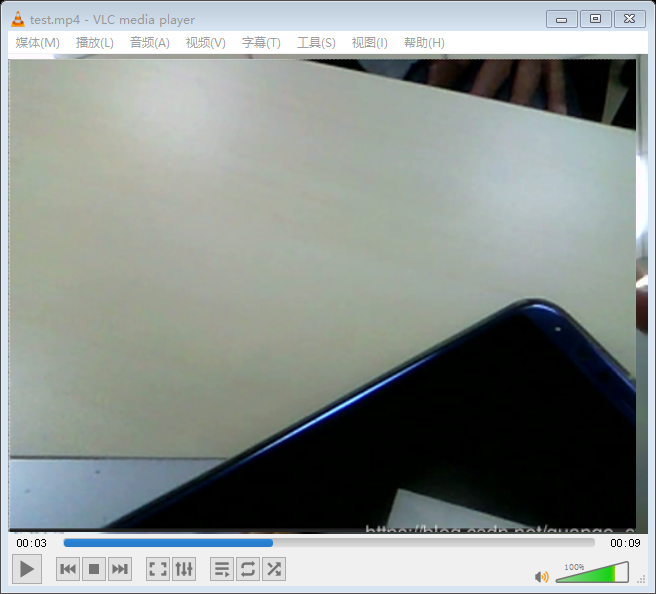
Task: Toggle shuffle random playback
Action: click(274, 569)
